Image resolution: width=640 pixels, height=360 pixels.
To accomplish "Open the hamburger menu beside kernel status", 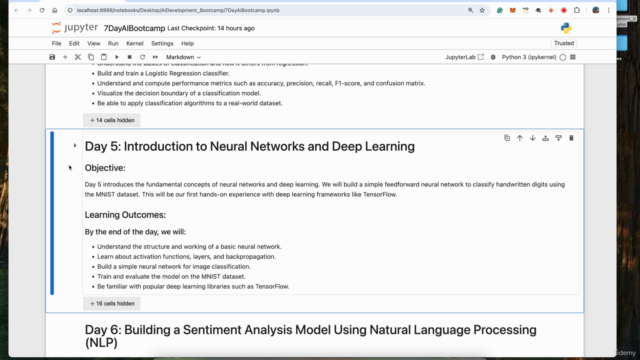I will tap(573, 57).
